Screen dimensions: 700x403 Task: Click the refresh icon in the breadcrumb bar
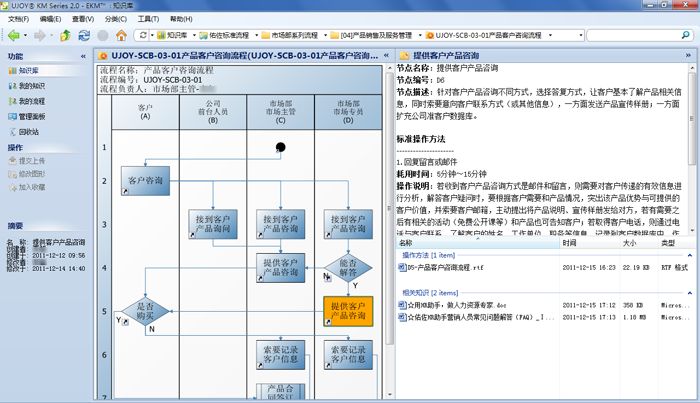[143, 35]
